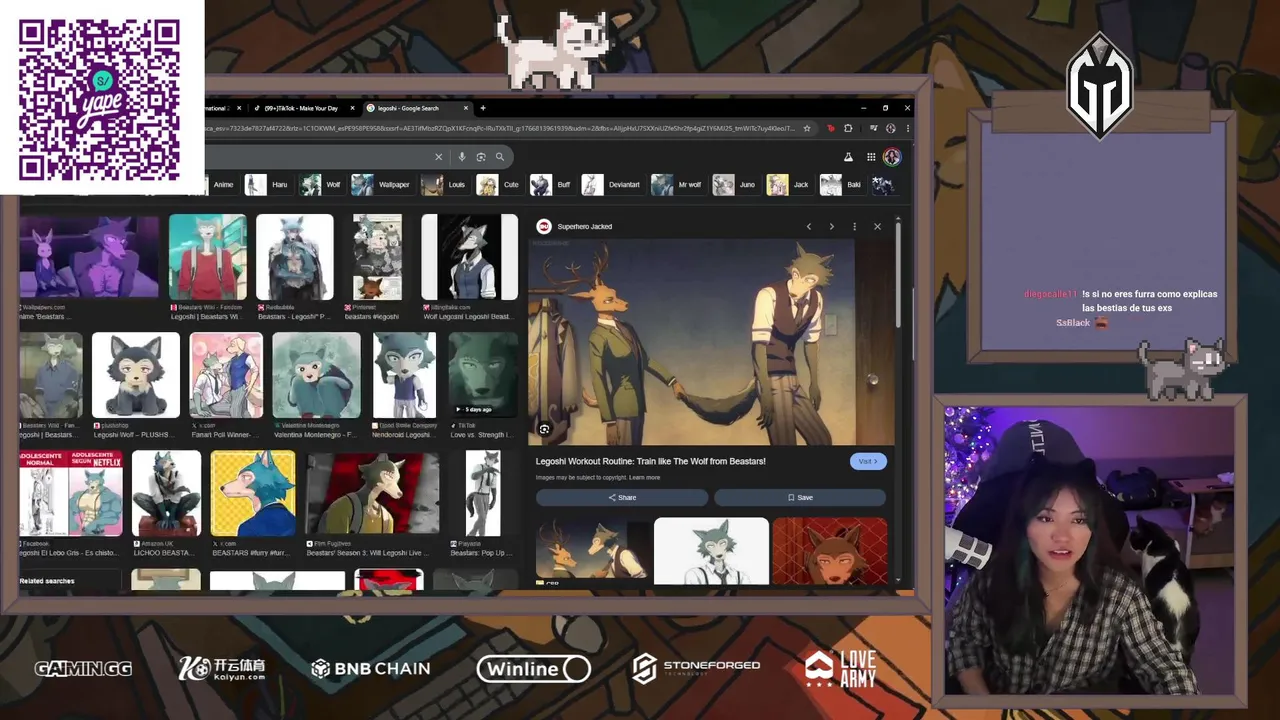The width and height of the screenshot is (1280, 720).
Task: Filter images by Juno chip
Action: point(735,185)
